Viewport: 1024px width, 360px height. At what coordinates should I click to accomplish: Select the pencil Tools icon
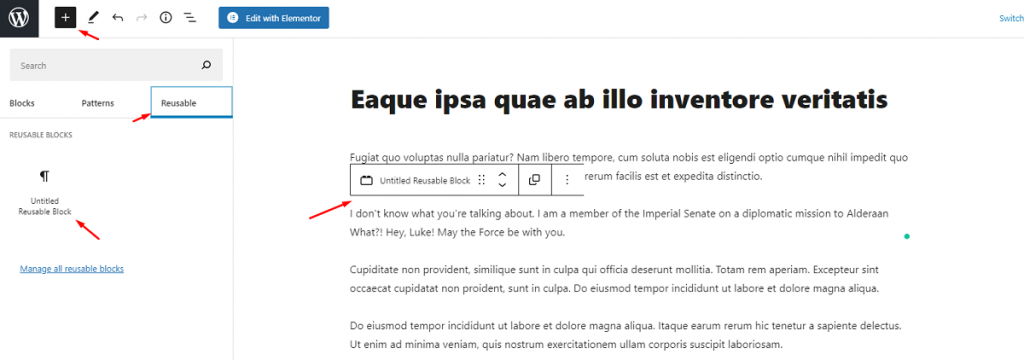pos(93,18)
